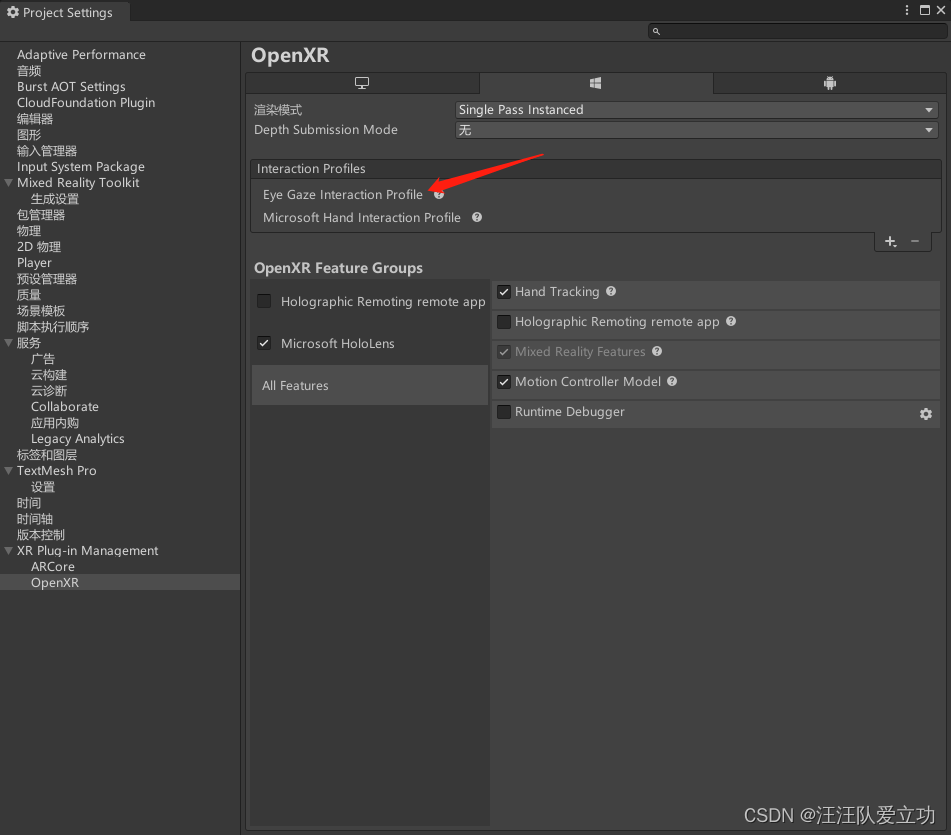Uncheck the Microsoft HoloLens feature group

pos(264,343)
